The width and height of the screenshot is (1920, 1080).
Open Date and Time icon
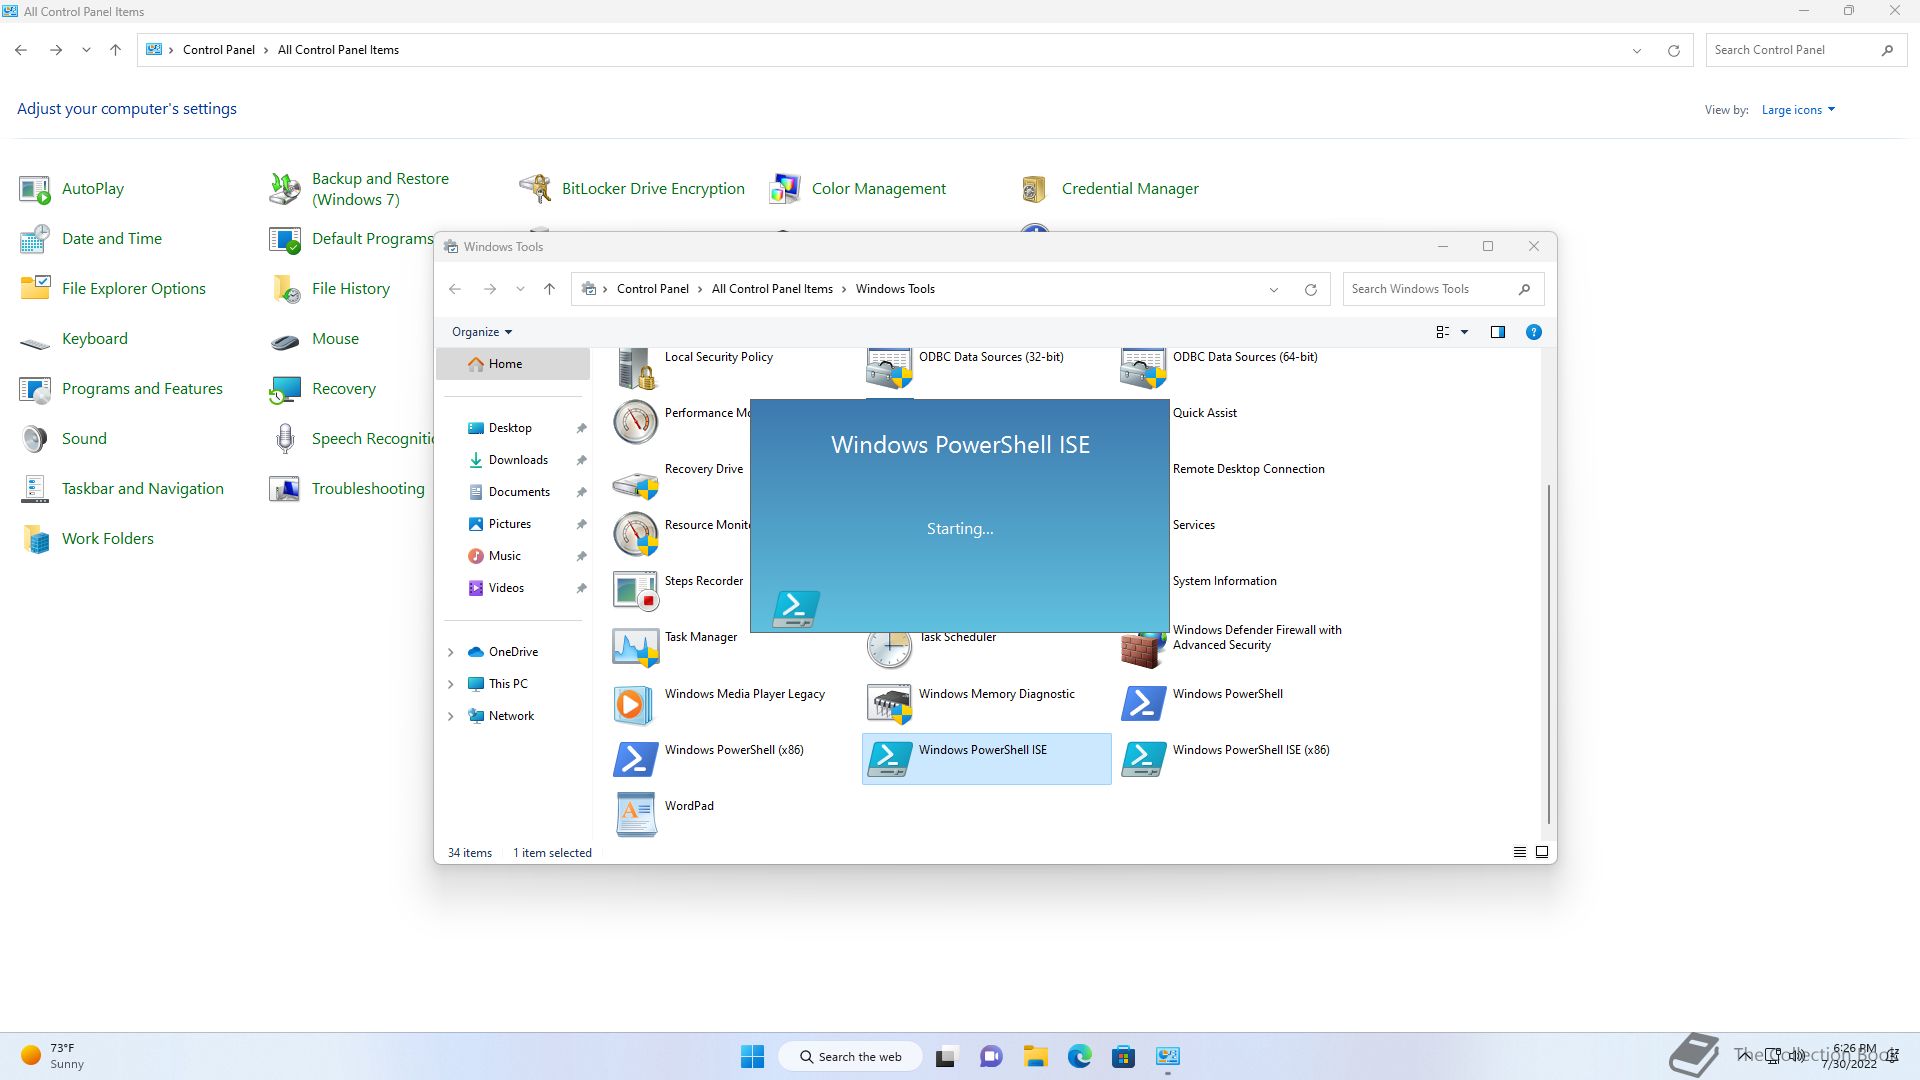tap(35, 239)
